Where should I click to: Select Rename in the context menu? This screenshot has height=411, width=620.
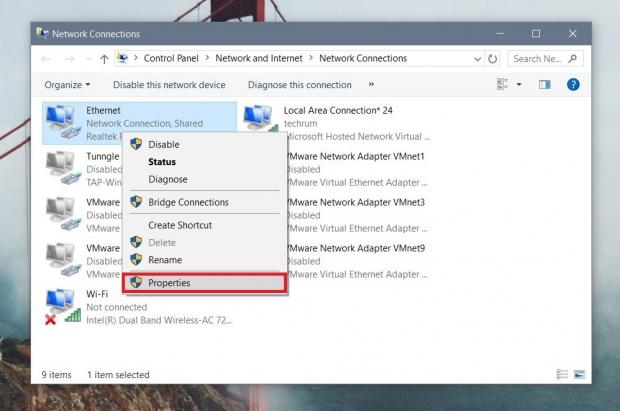pyautogui.click(x=165, y=259)
